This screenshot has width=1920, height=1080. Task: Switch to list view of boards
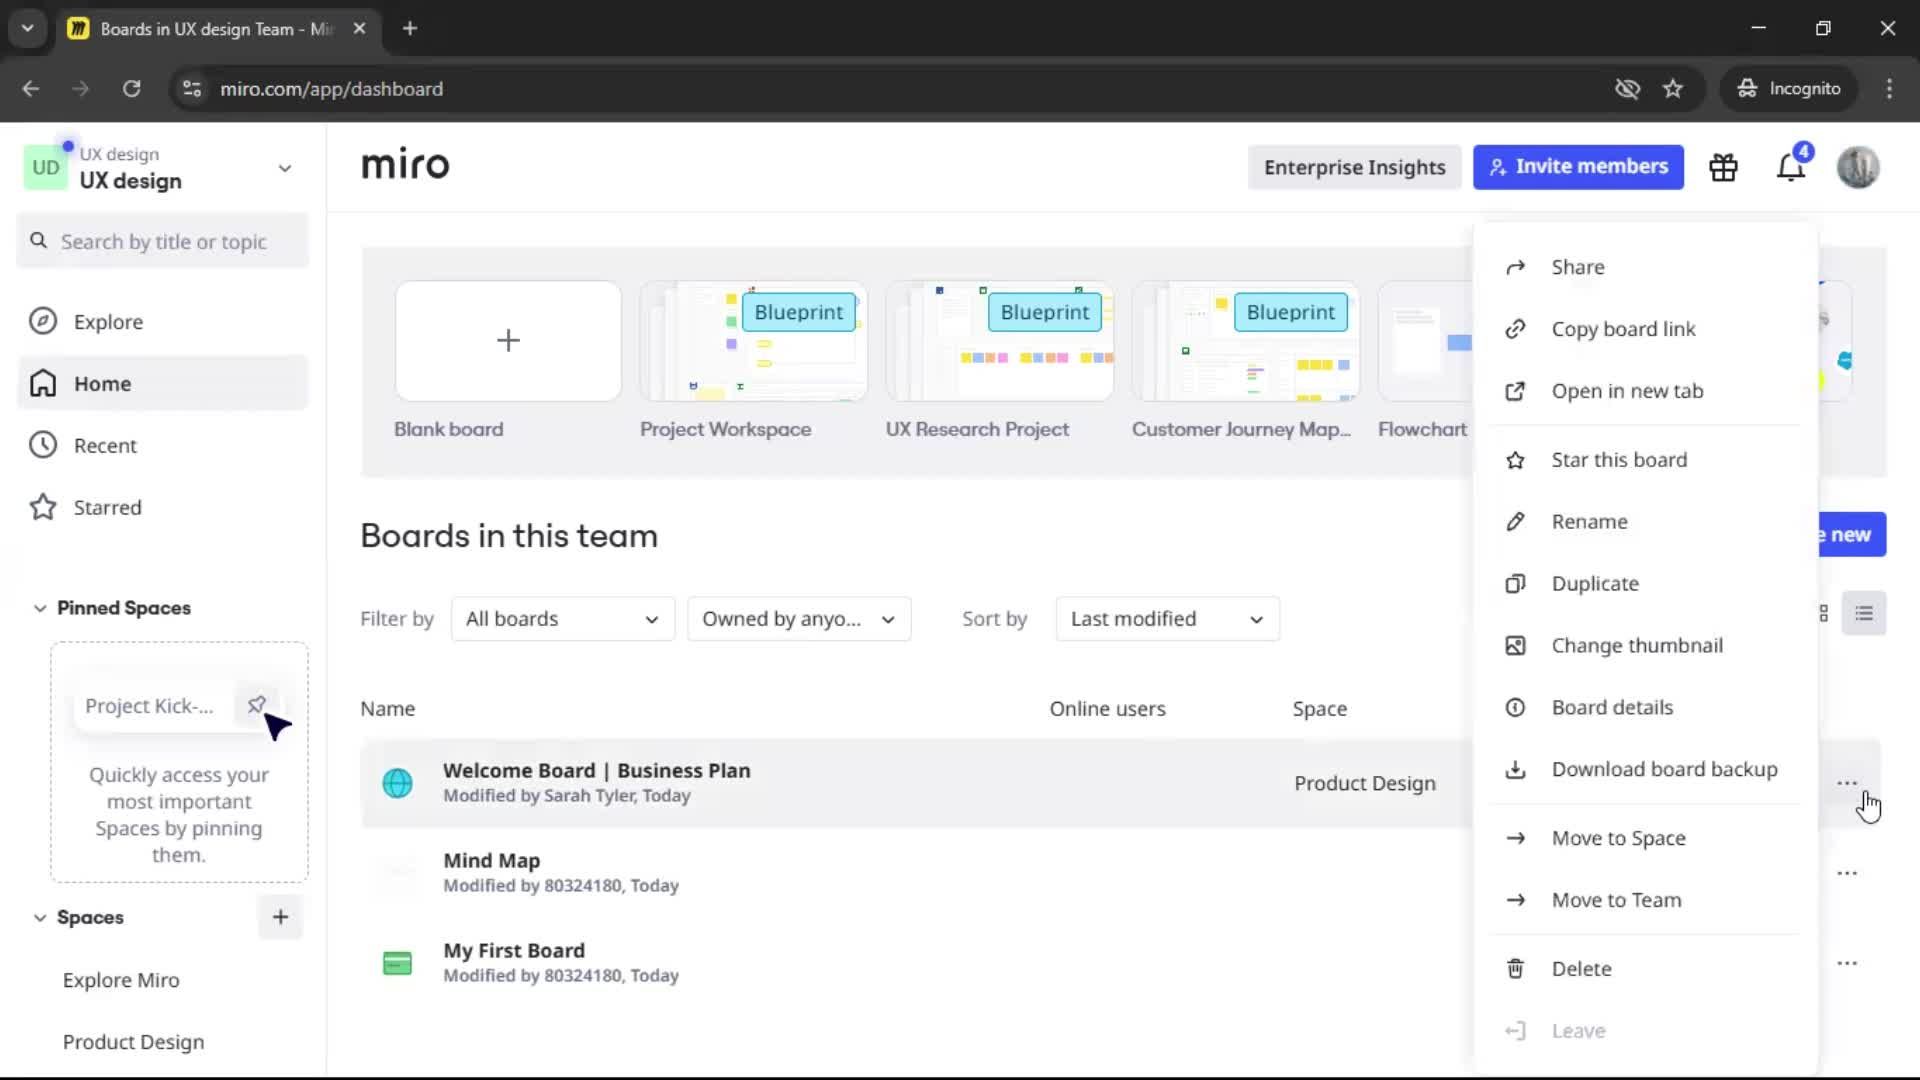(x=1864, y=613)
